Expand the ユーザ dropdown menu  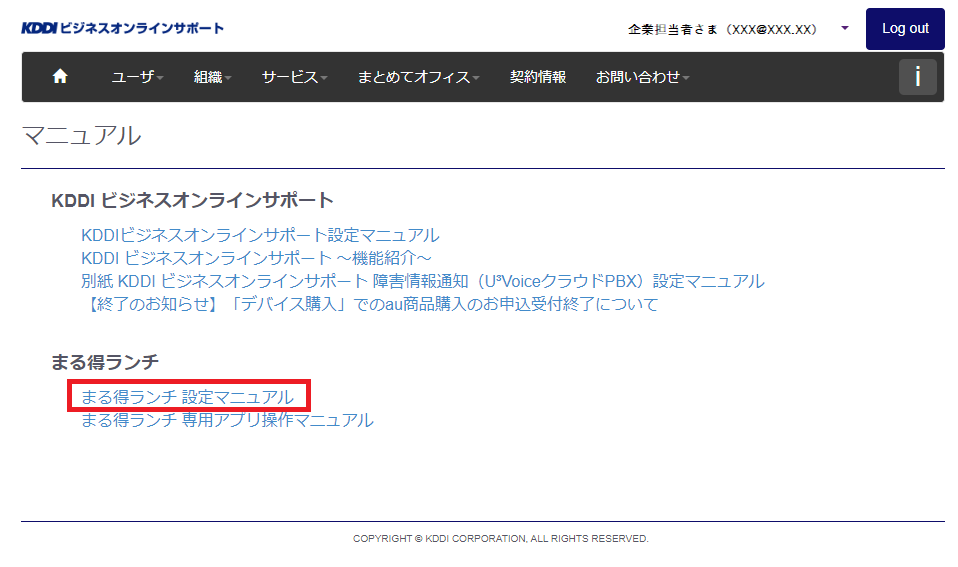(137, 77)
